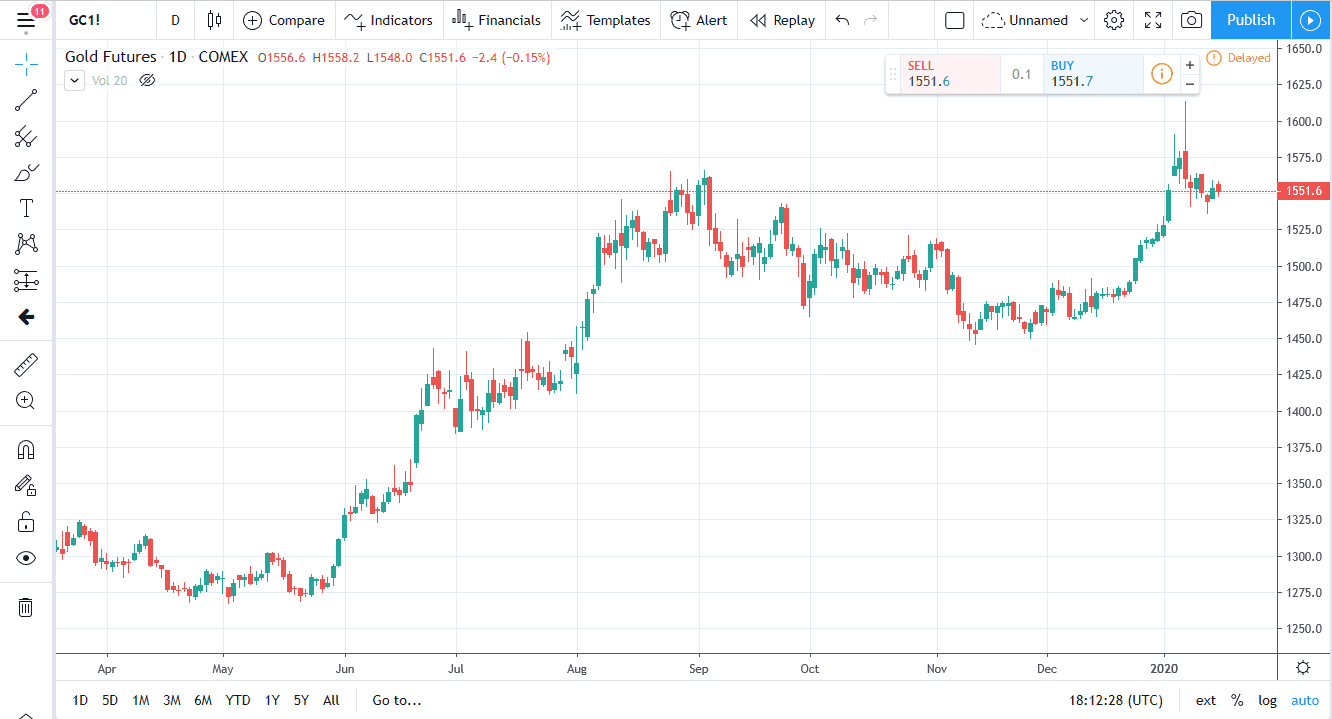Enable logarithmic scale with the log label

1267,700
